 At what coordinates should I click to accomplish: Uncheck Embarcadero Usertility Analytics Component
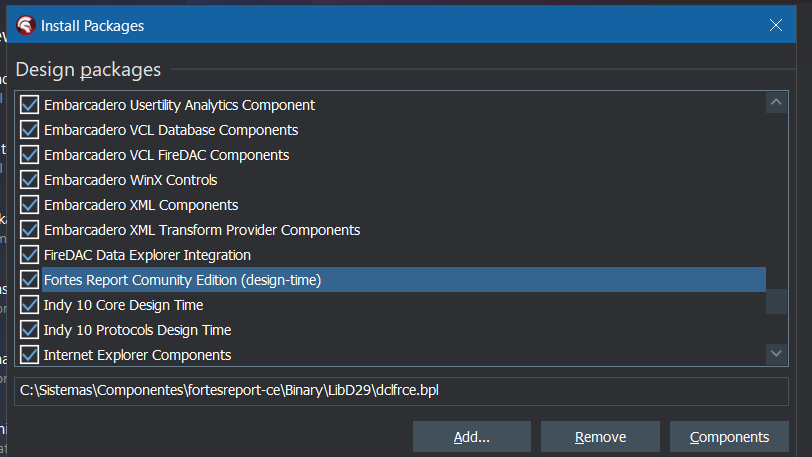(x=30, y=105)
